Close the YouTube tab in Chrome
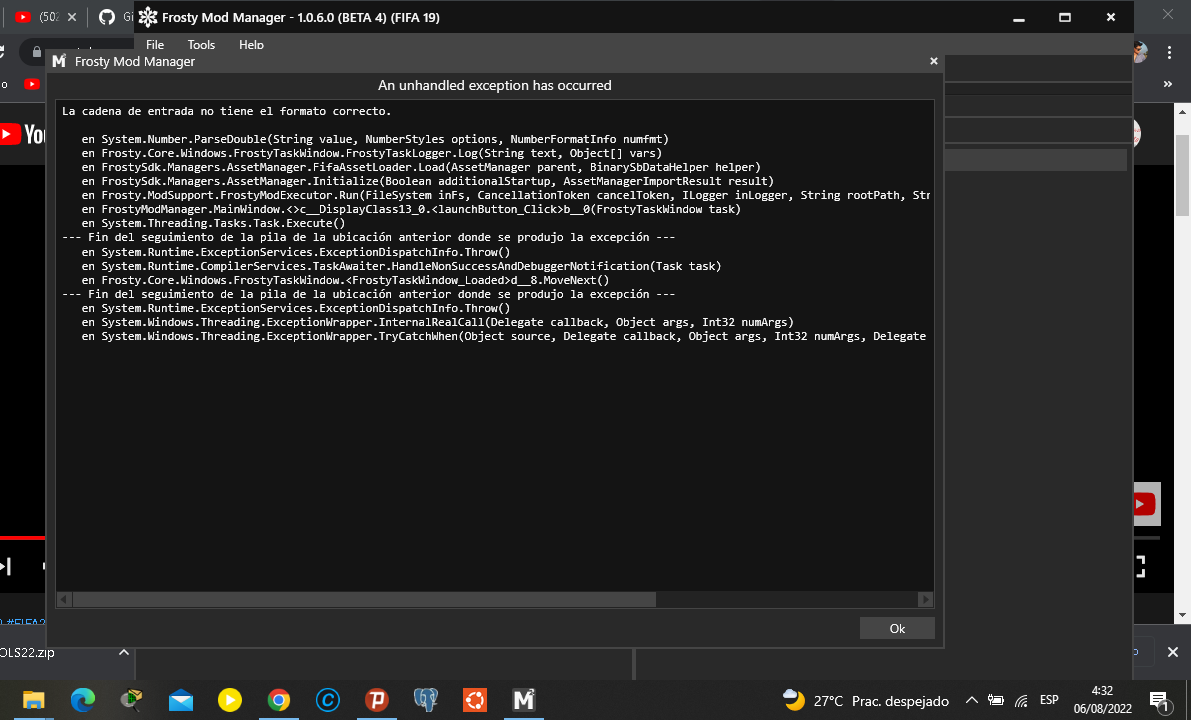1191x720 pixels. [72, 17]
